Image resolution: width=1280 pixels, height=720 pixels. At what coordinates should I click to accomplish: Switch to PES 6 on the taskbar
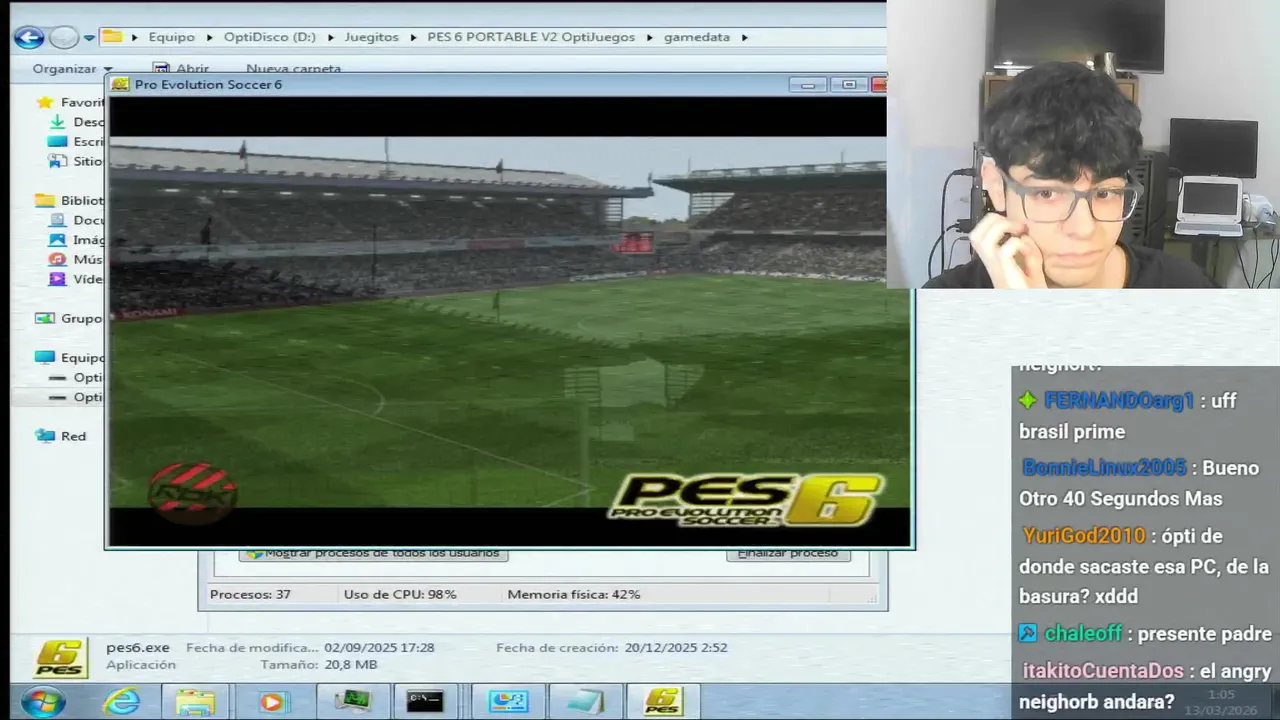(662, 702)
